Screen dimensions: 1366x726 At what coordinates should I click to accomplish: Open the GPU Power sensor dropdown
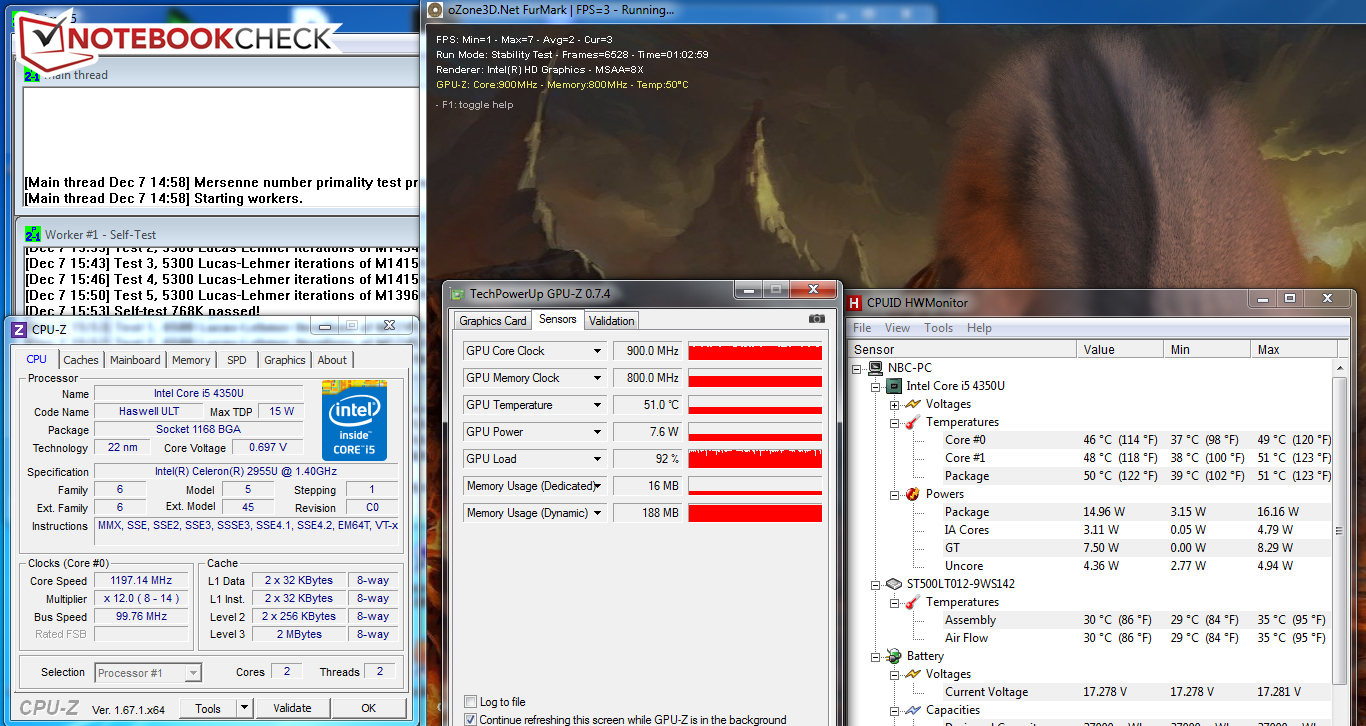(598, 432)
